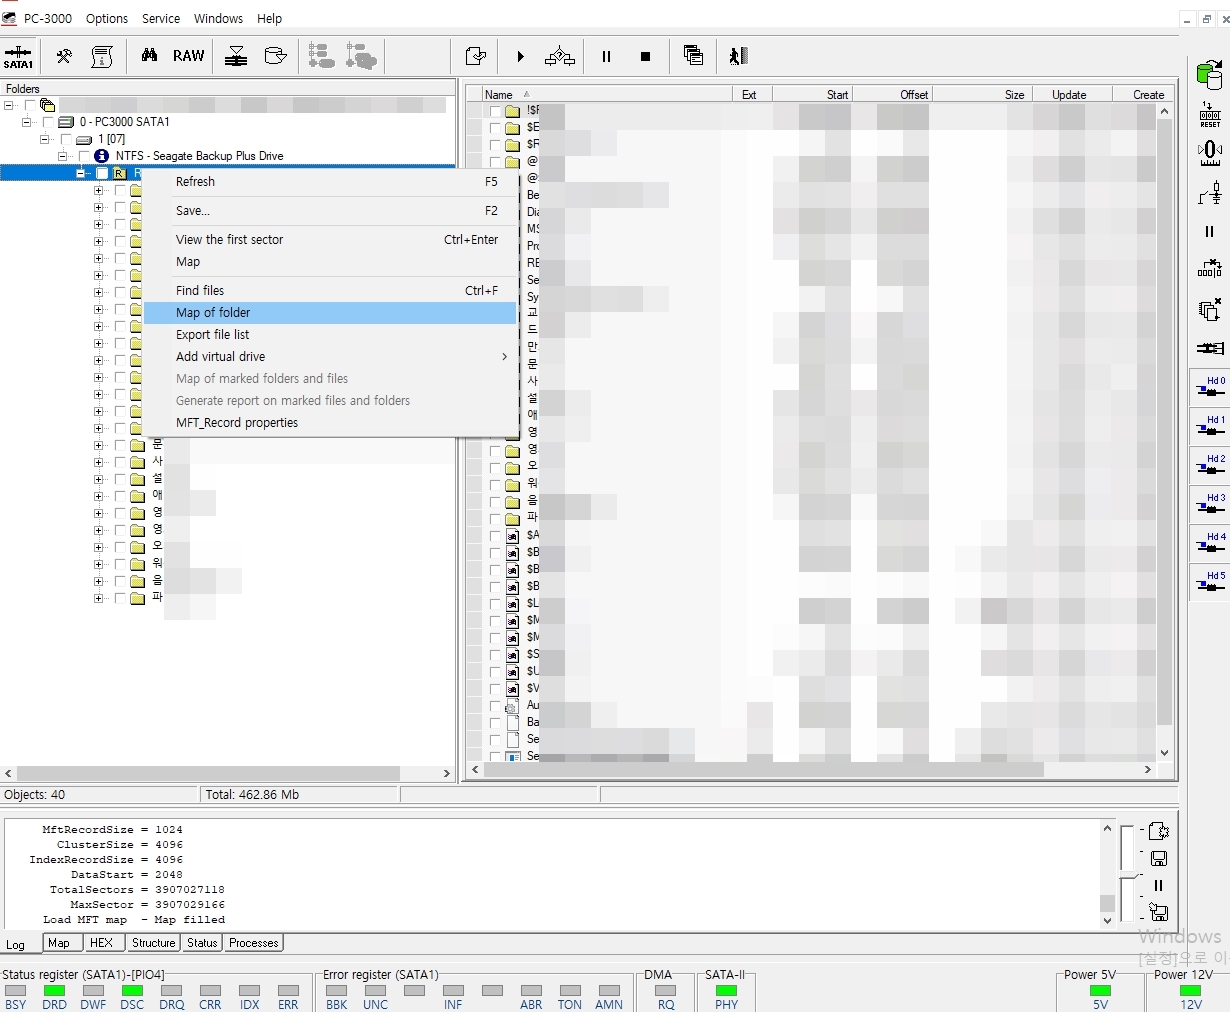Select head Hd 2 button
Image resolution: width=1230 pixels, height=1012 pixels.
click(1210, 466)
